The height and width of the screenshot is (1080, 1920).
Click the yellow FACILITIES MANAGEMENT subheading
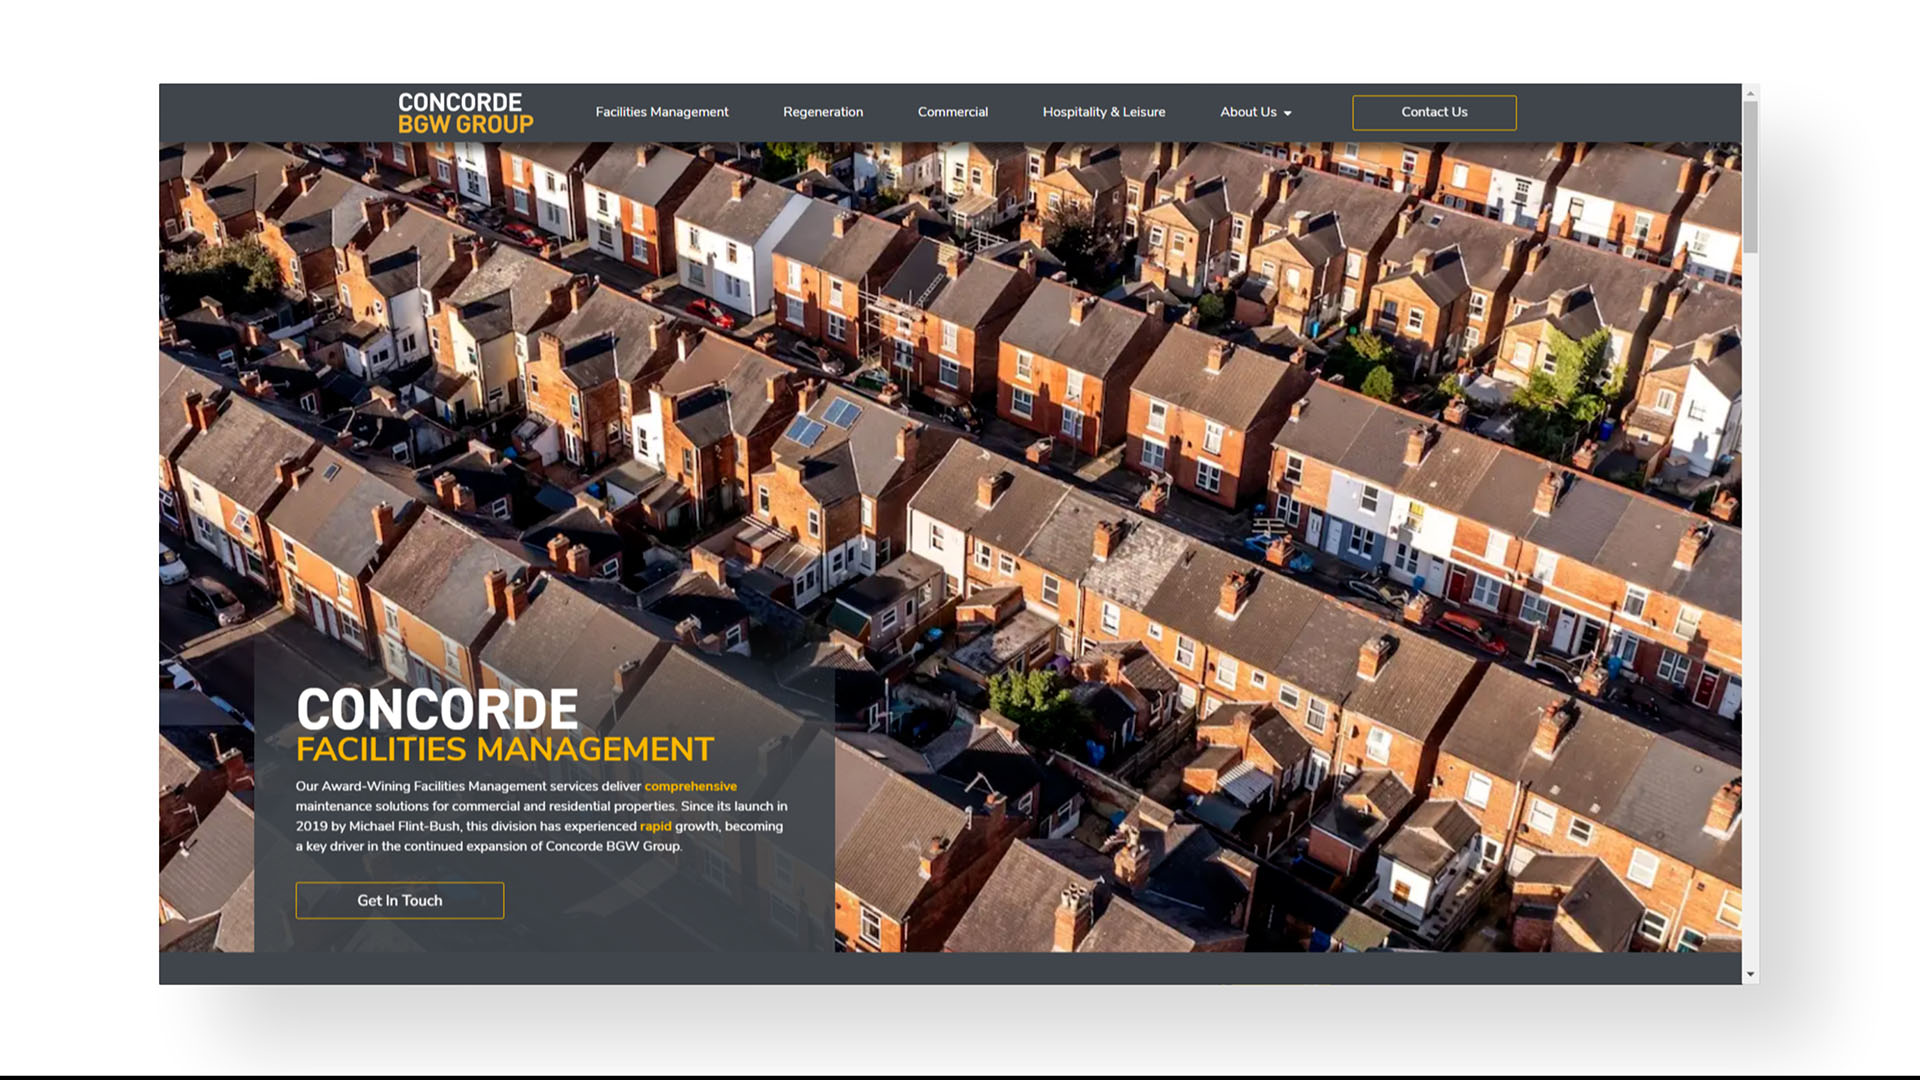pos(504,749)
